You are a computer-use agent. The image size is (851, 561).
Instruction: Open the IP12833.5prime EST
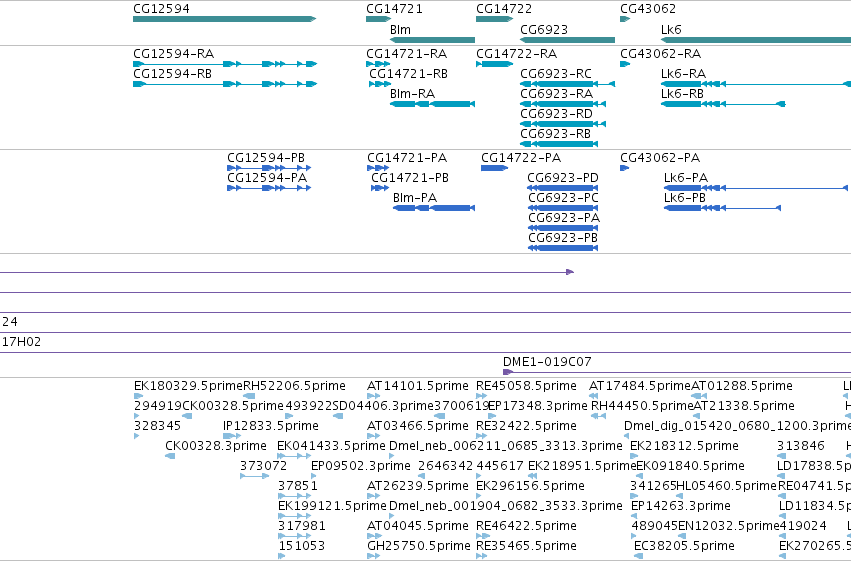coord(232,436)
